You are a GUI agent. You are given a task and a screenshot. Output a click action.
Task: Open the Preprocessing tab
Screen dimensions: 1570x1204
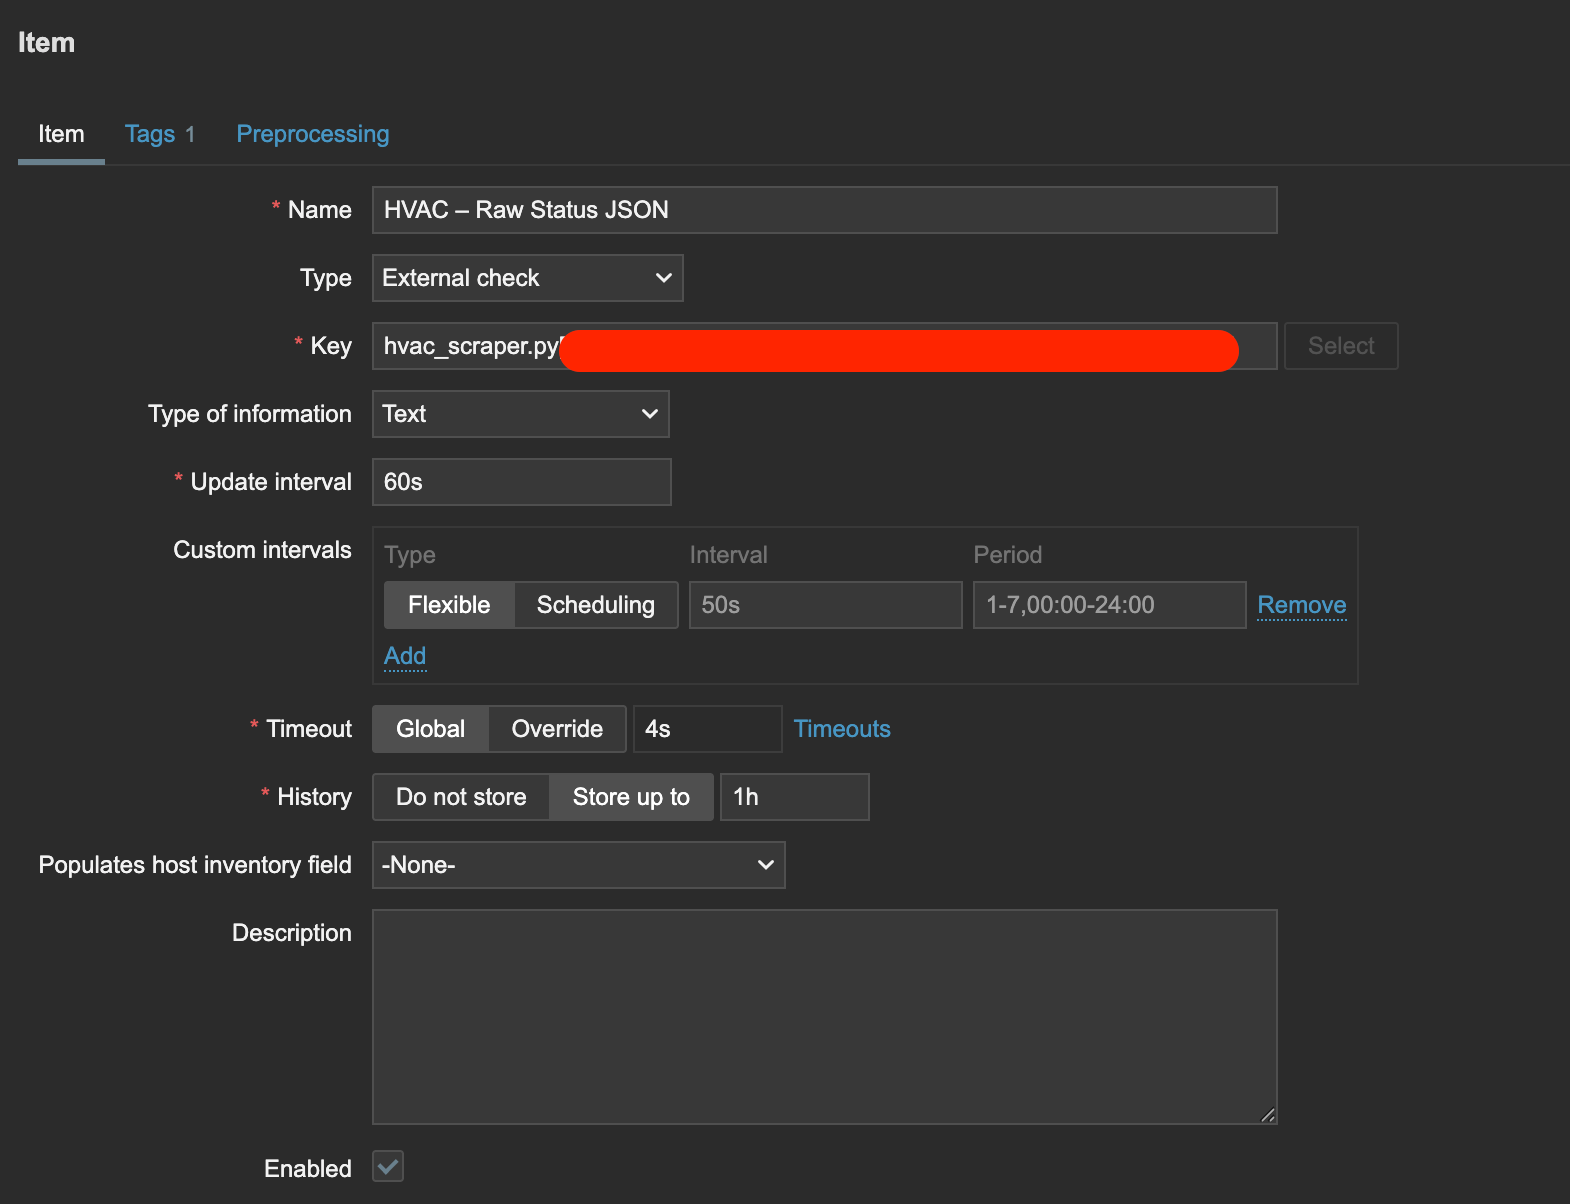(x=312, y=134)
